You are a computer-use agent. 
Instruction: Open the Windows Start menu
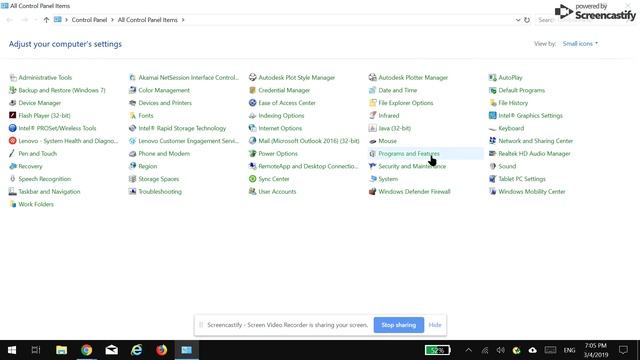click(12, 350)
